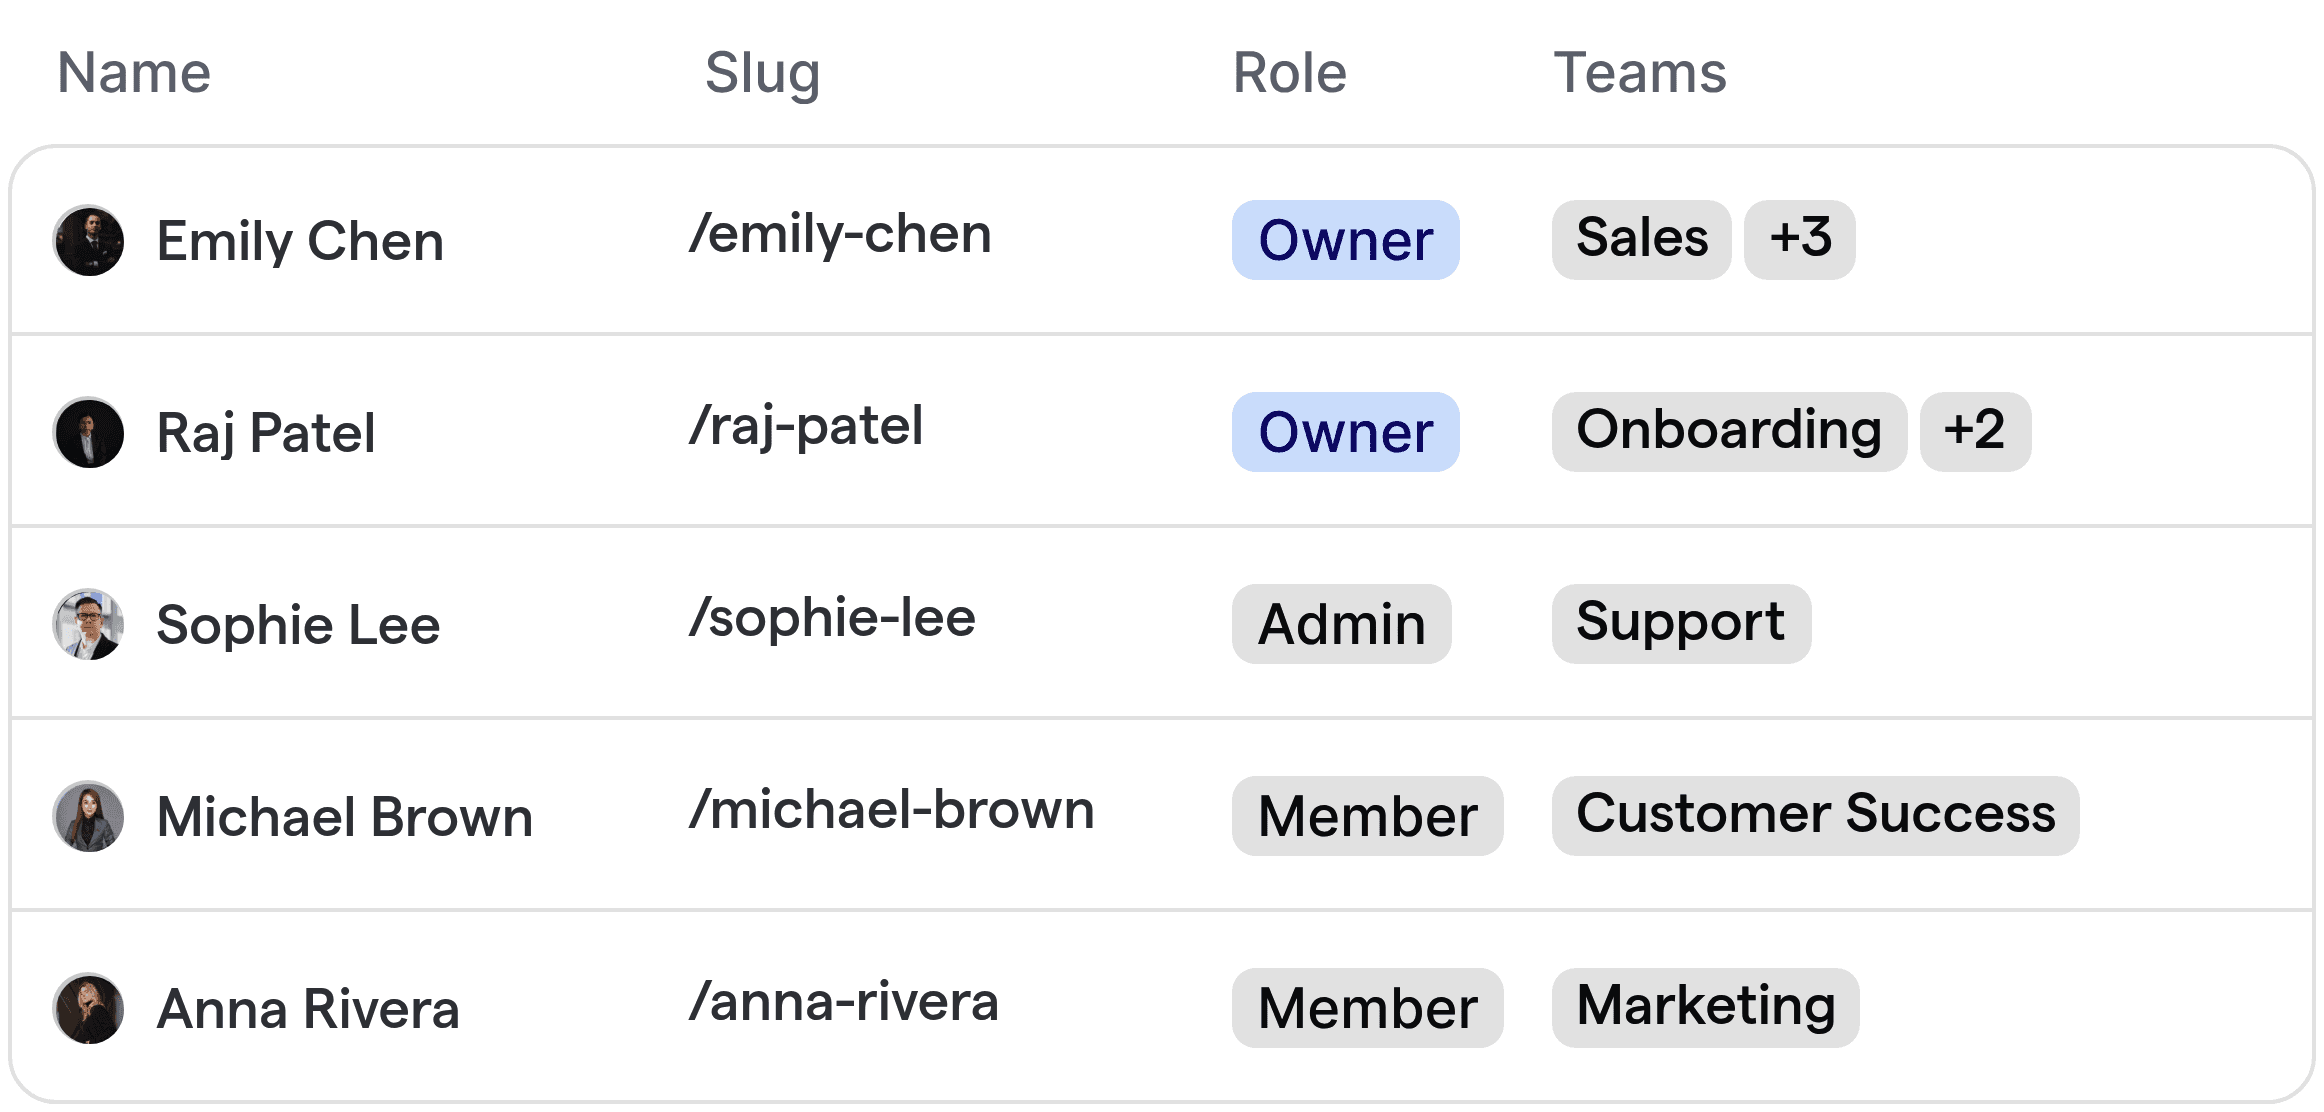2324x1112 pixels.
Task: Select Anna Rivera's Member role badge
Action: click(x=1367, y=1007)
